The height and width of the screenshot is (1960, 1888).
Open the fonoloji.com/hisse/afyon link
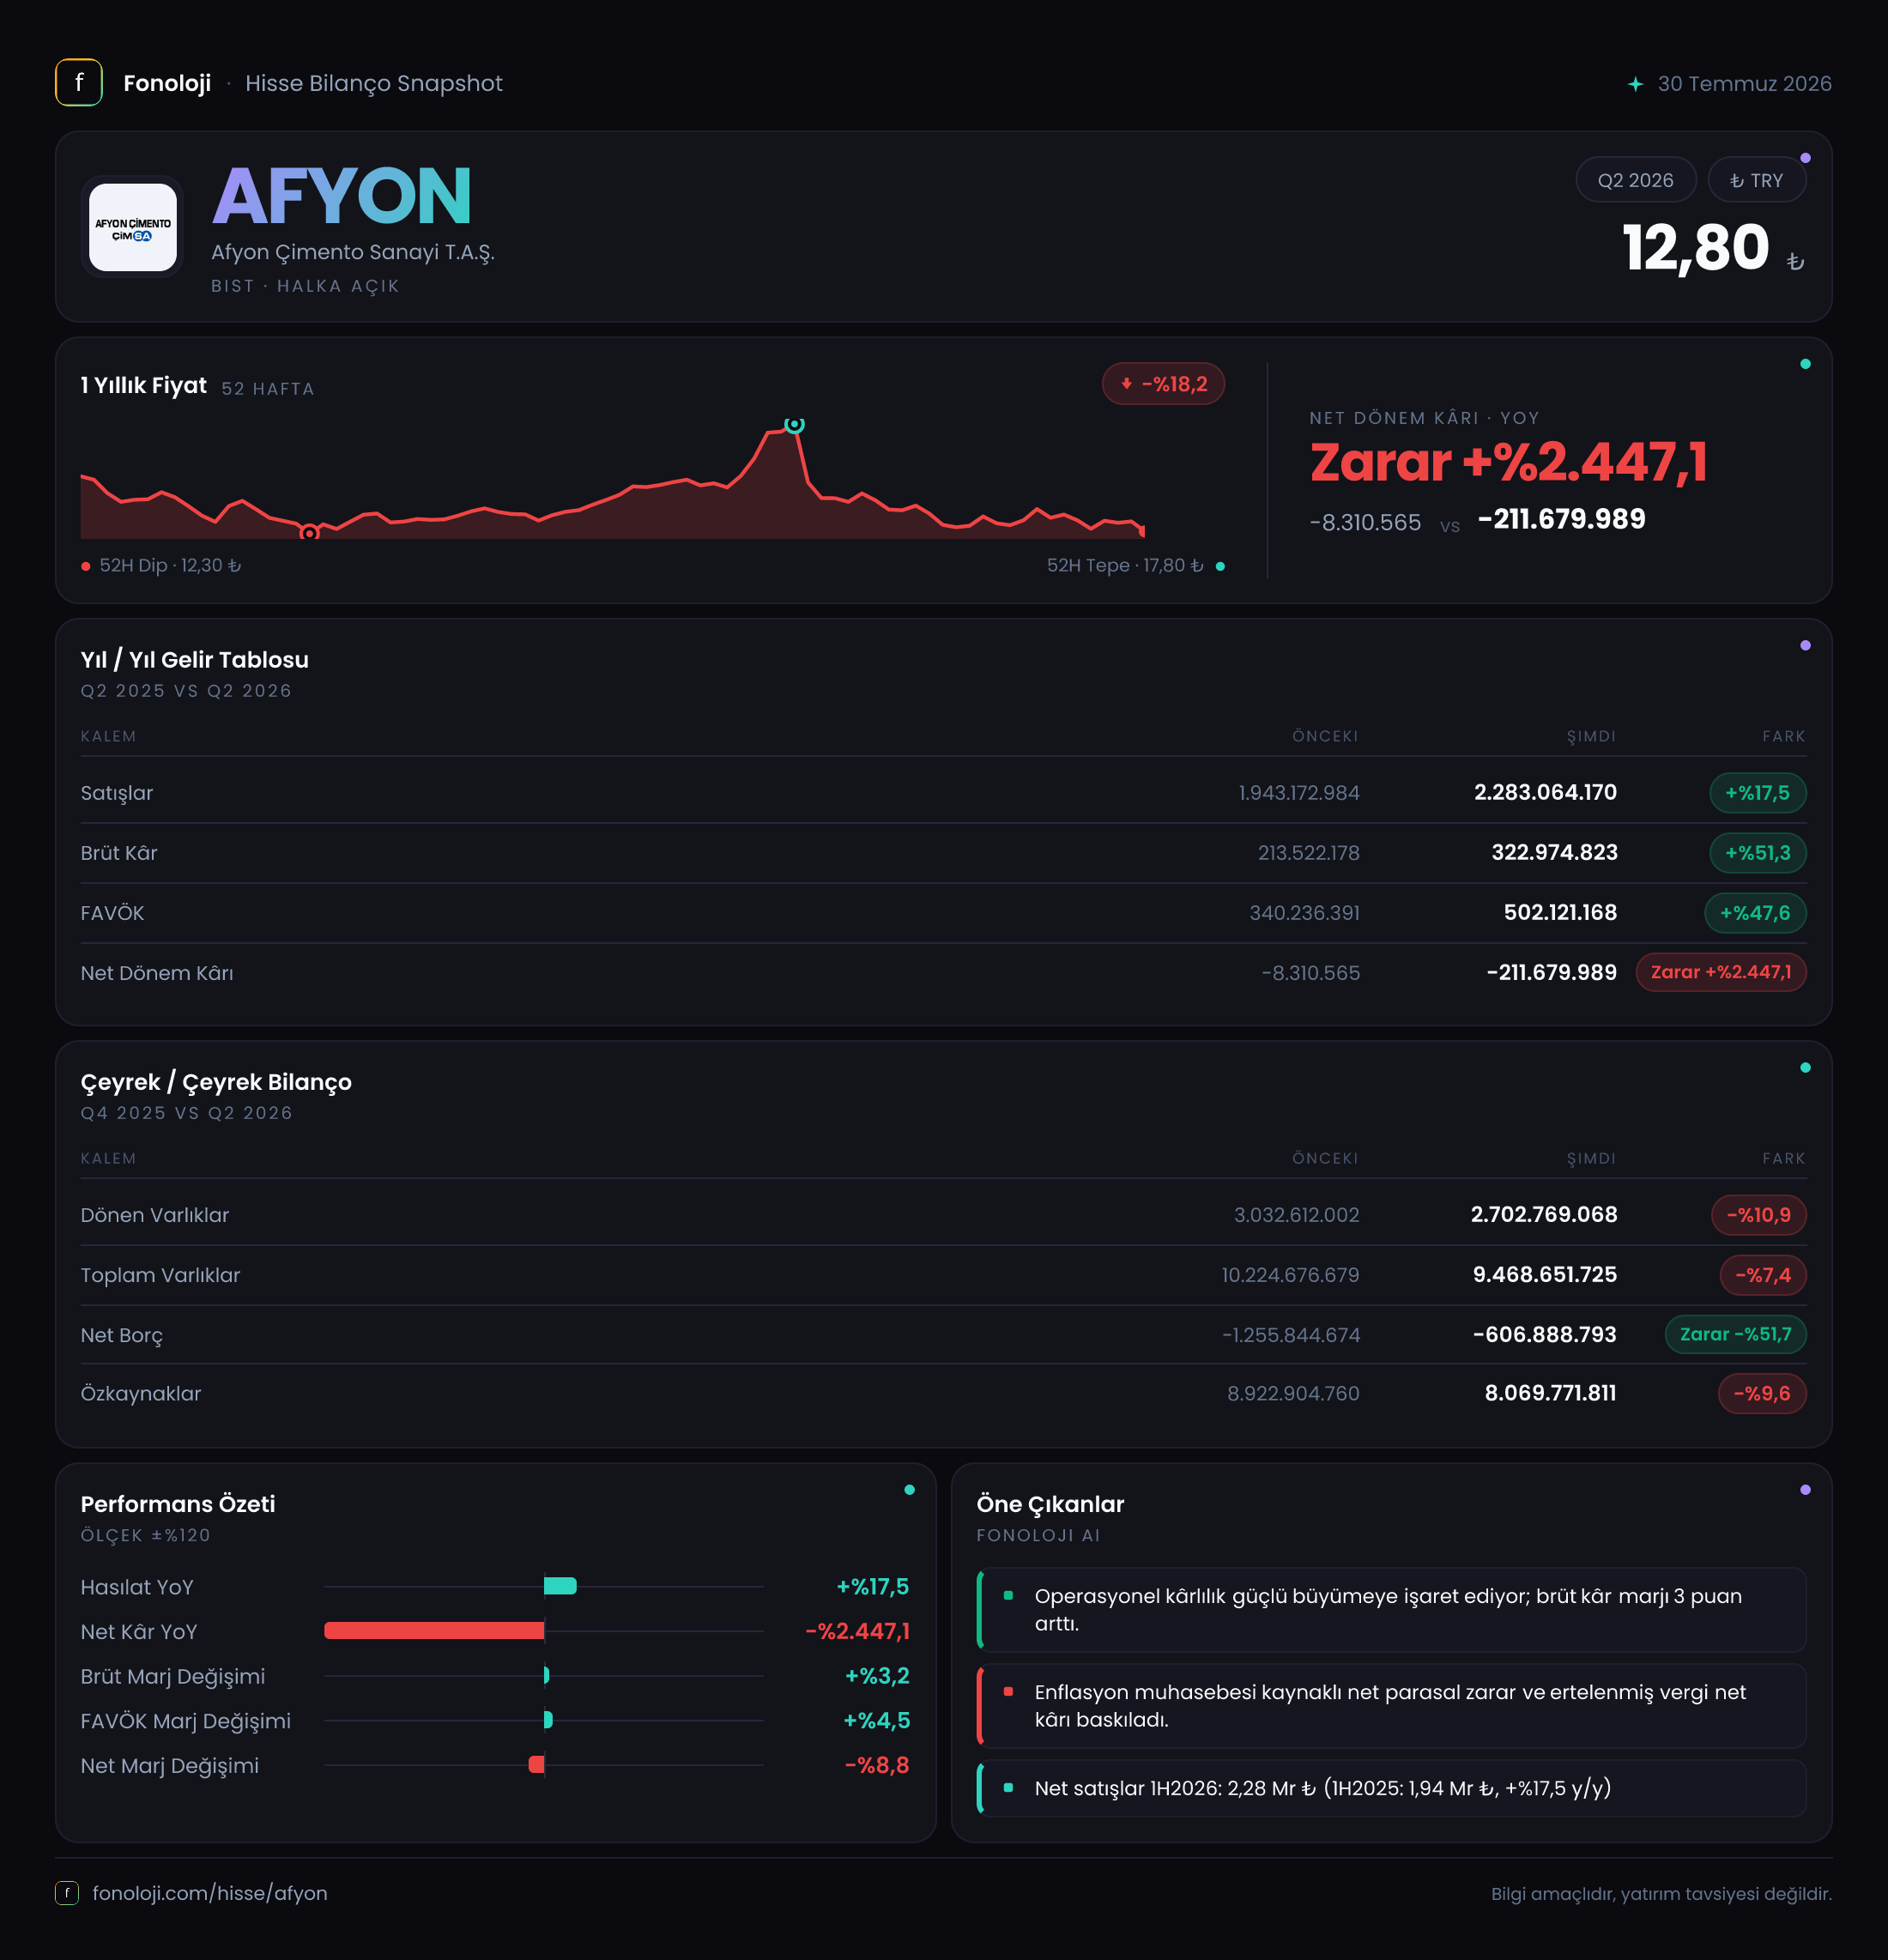[x=210, y=1893]
